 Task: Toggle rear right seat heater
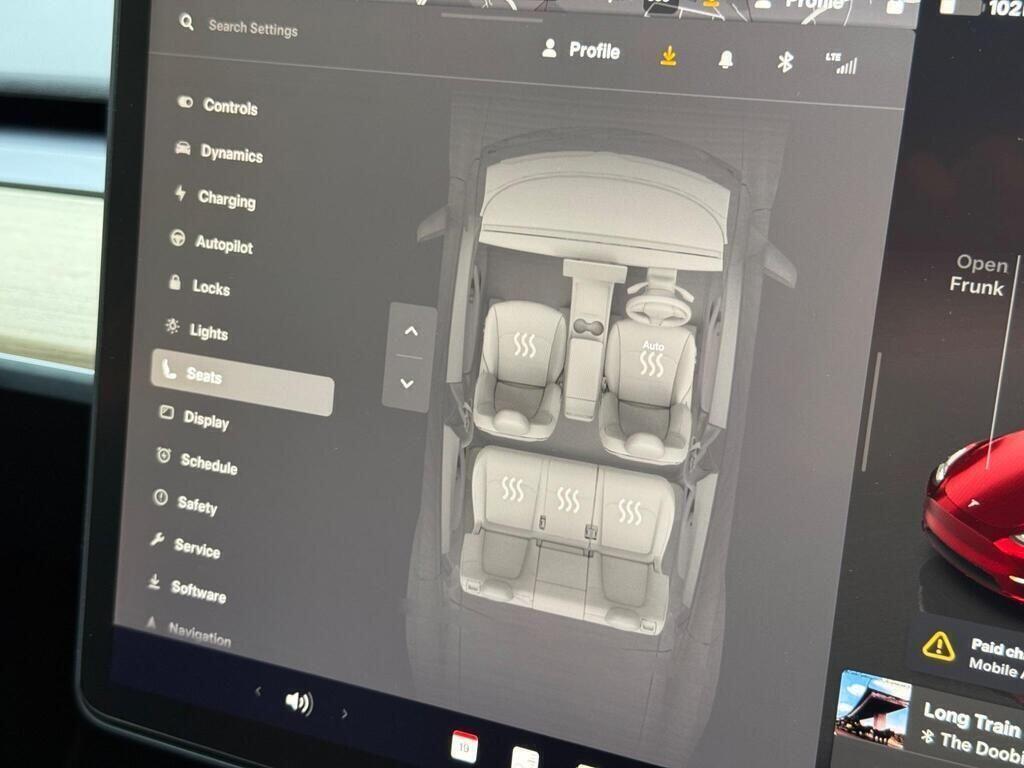[629, 512]
